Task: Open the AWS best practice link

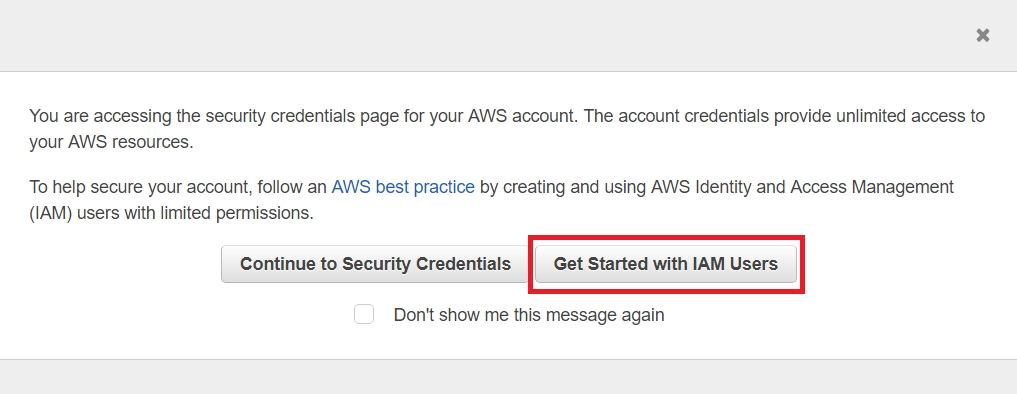Action: coord(403,187)
